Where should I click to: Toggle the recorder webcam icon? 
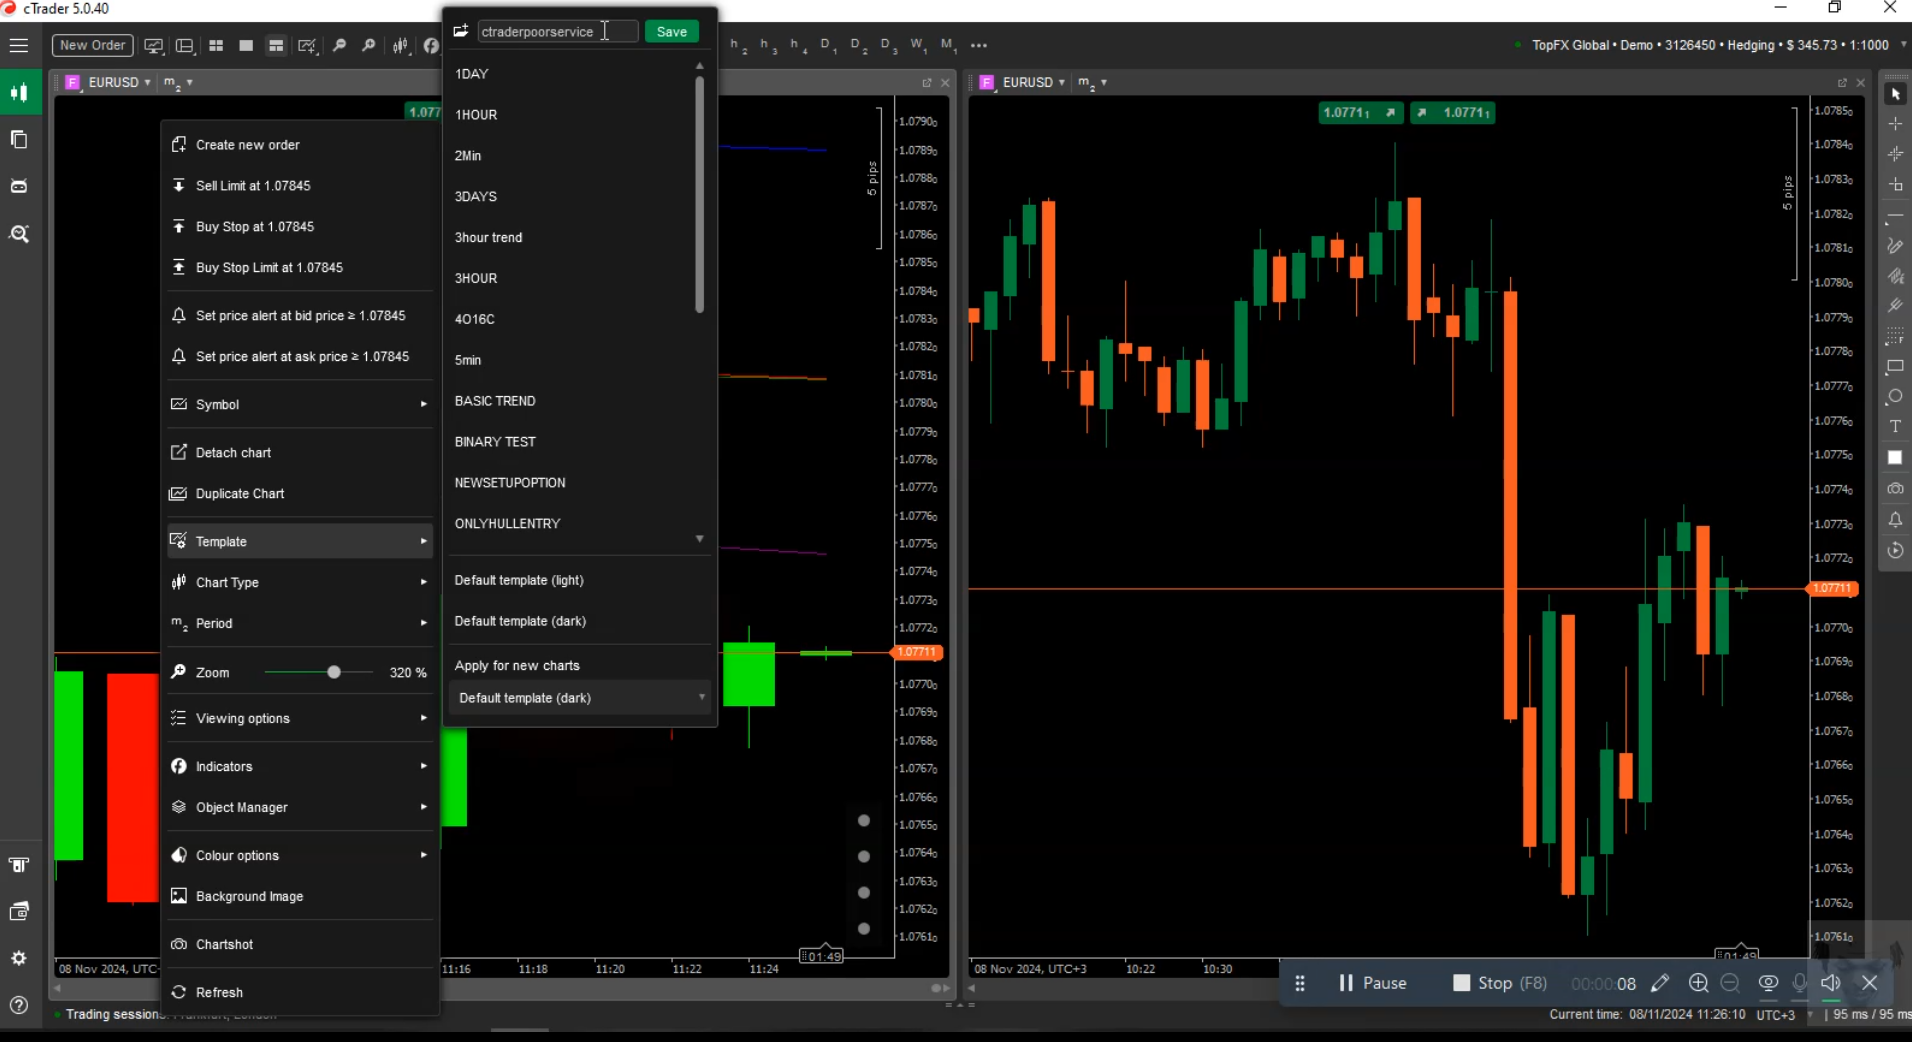[1768, 983]
